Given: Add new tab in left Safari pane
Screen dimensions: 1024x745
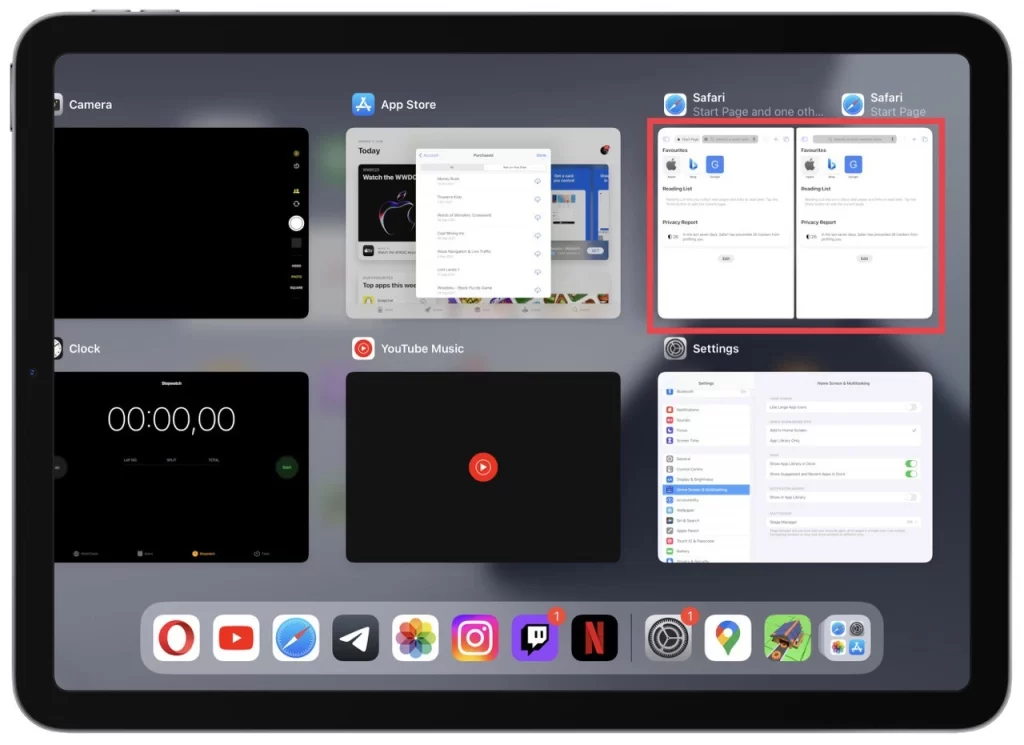Looking at the screenshot, I should pos(776,139).
